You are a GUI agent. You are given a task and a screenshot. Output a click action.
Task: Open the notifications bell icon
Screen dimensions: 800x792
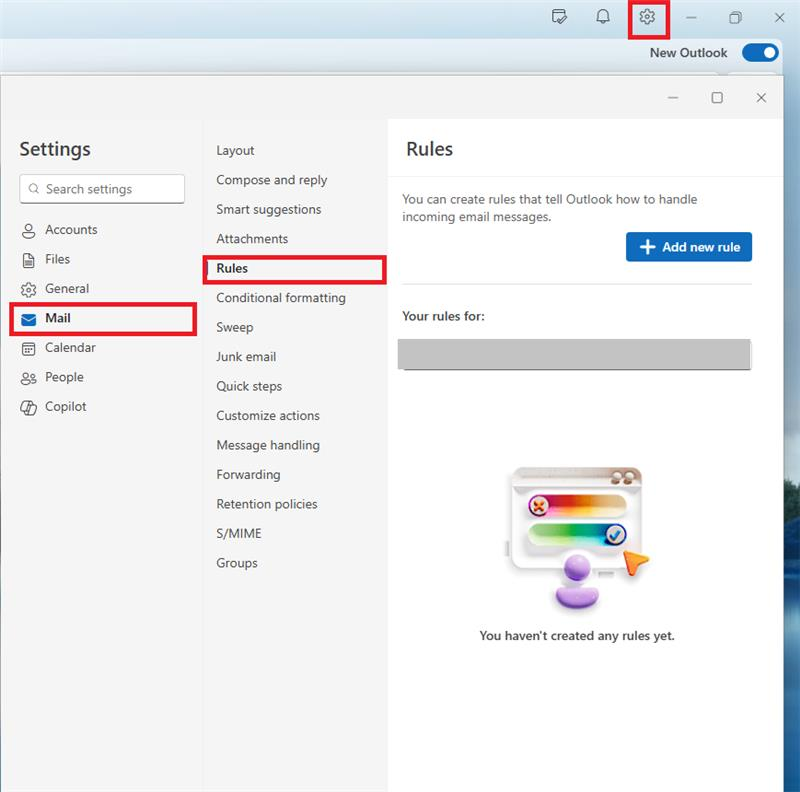[x=603, y=17]
